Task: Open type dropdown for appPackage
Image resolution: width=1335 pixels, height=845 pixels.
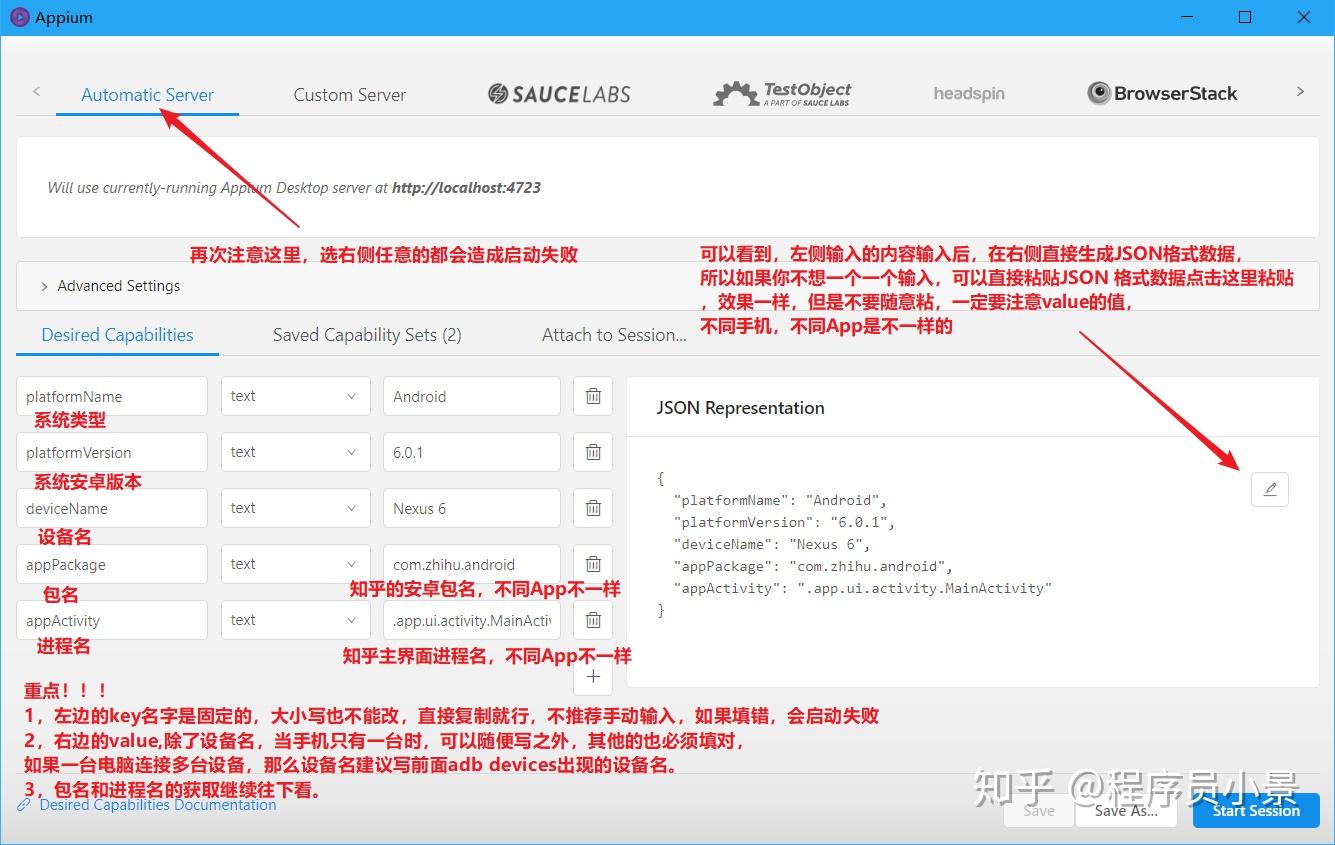Action: [294, 564]
